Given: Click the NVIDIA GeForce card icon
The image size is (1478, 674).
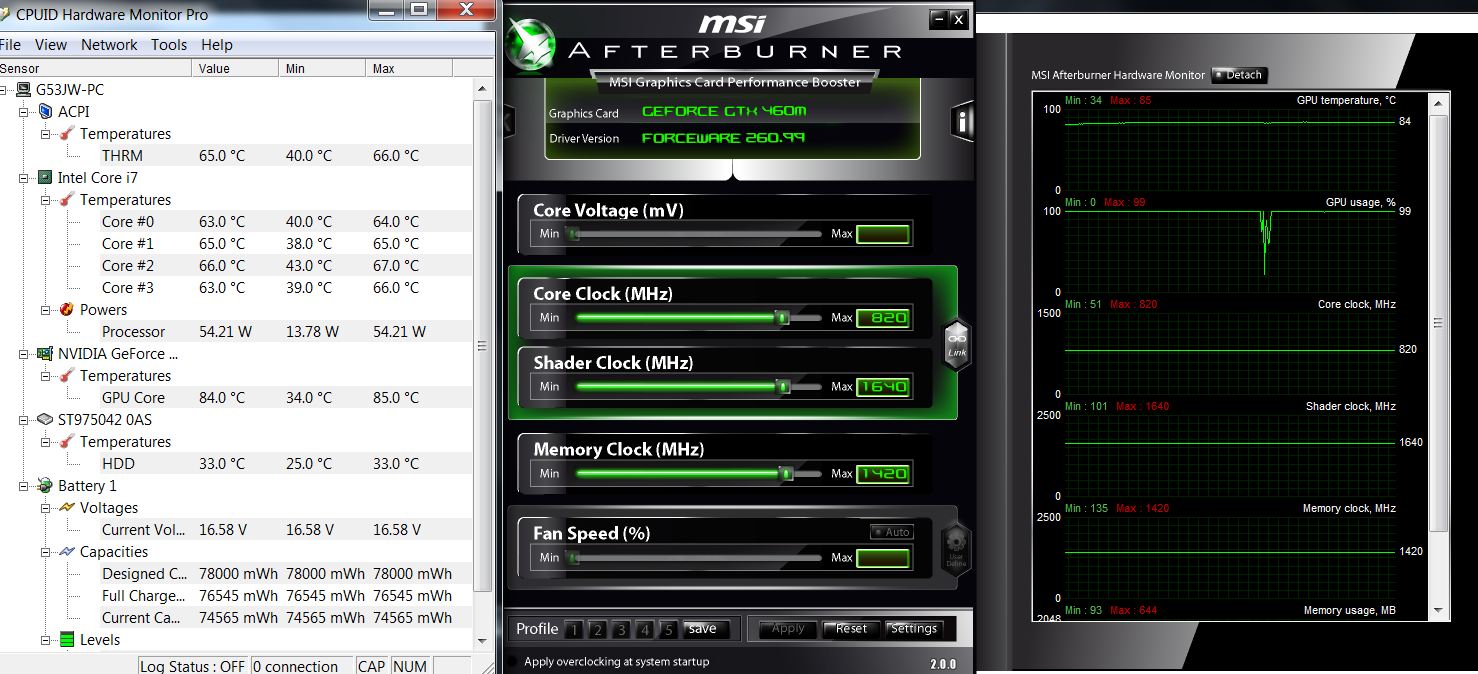Looking at the screenshot, I should point(44,354).
